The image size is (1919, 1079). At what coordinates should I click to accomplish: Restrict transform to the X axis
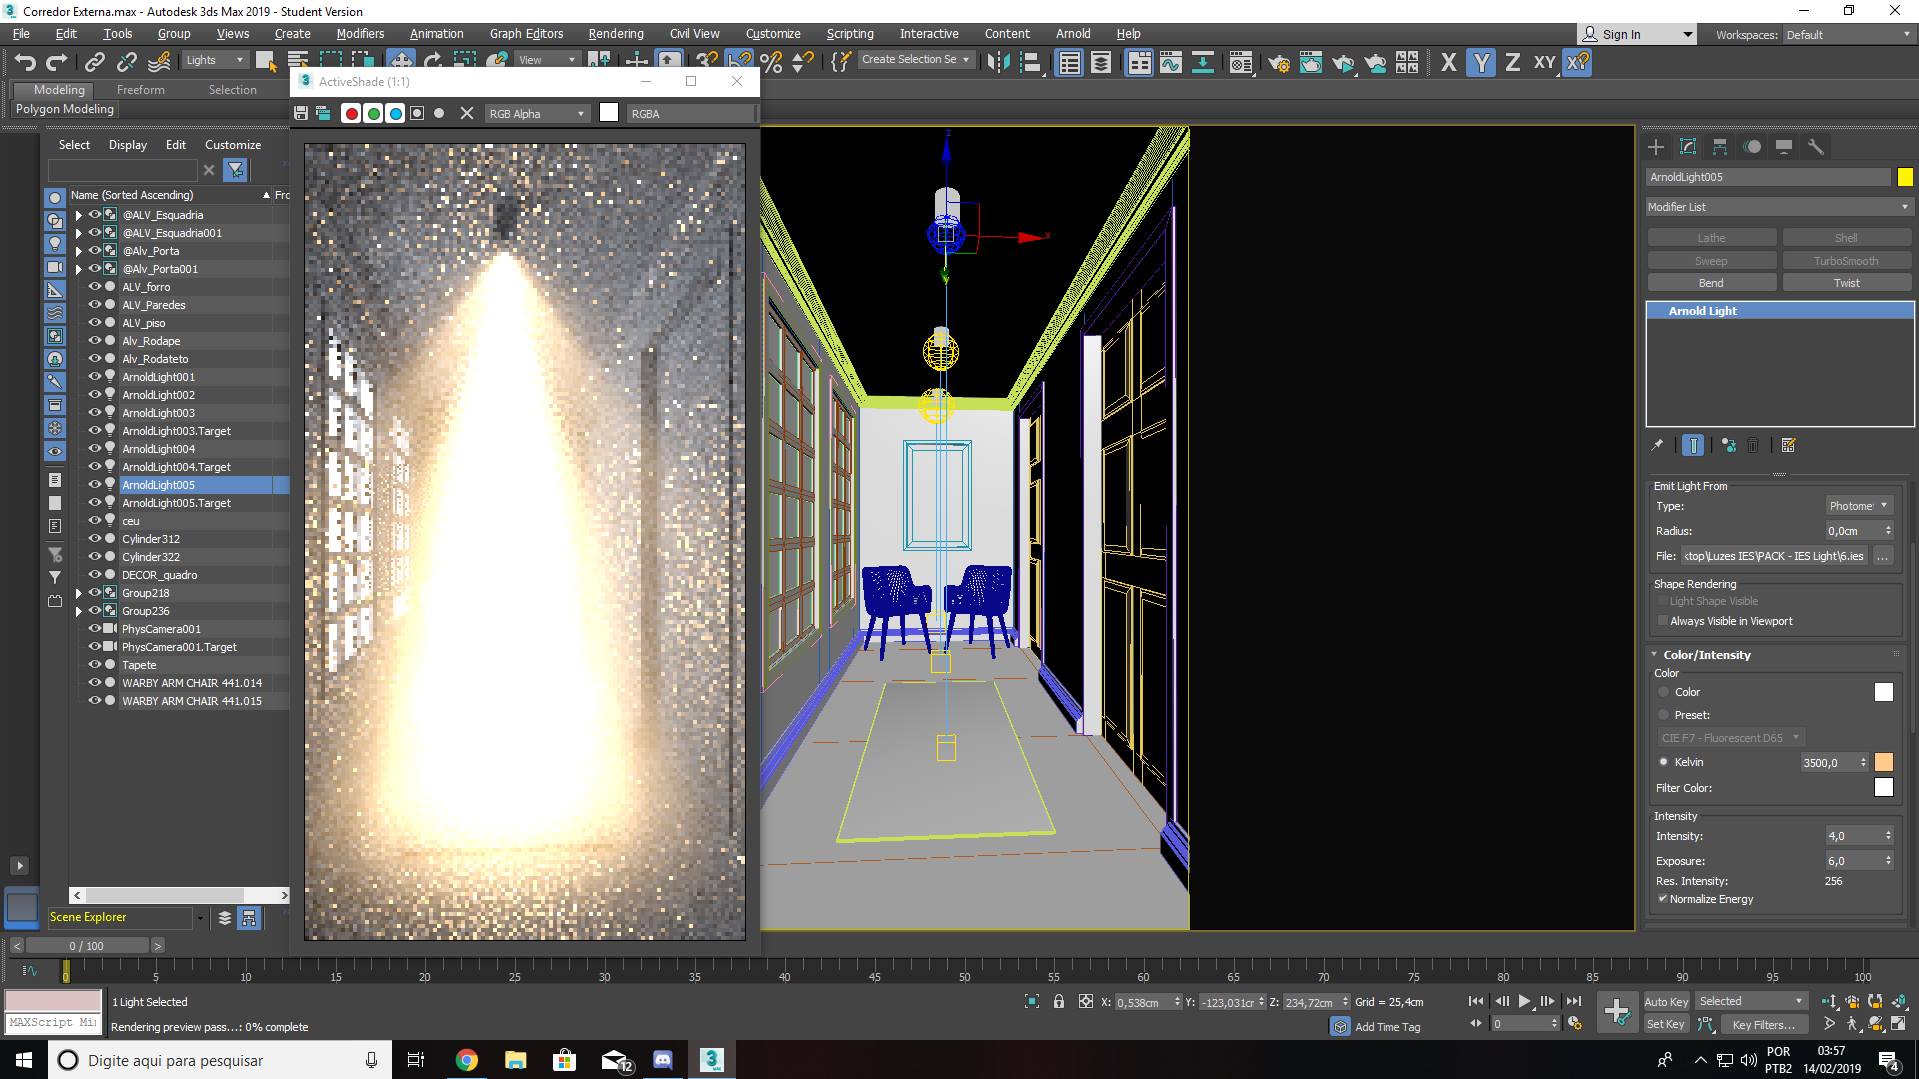(1448, 63)
